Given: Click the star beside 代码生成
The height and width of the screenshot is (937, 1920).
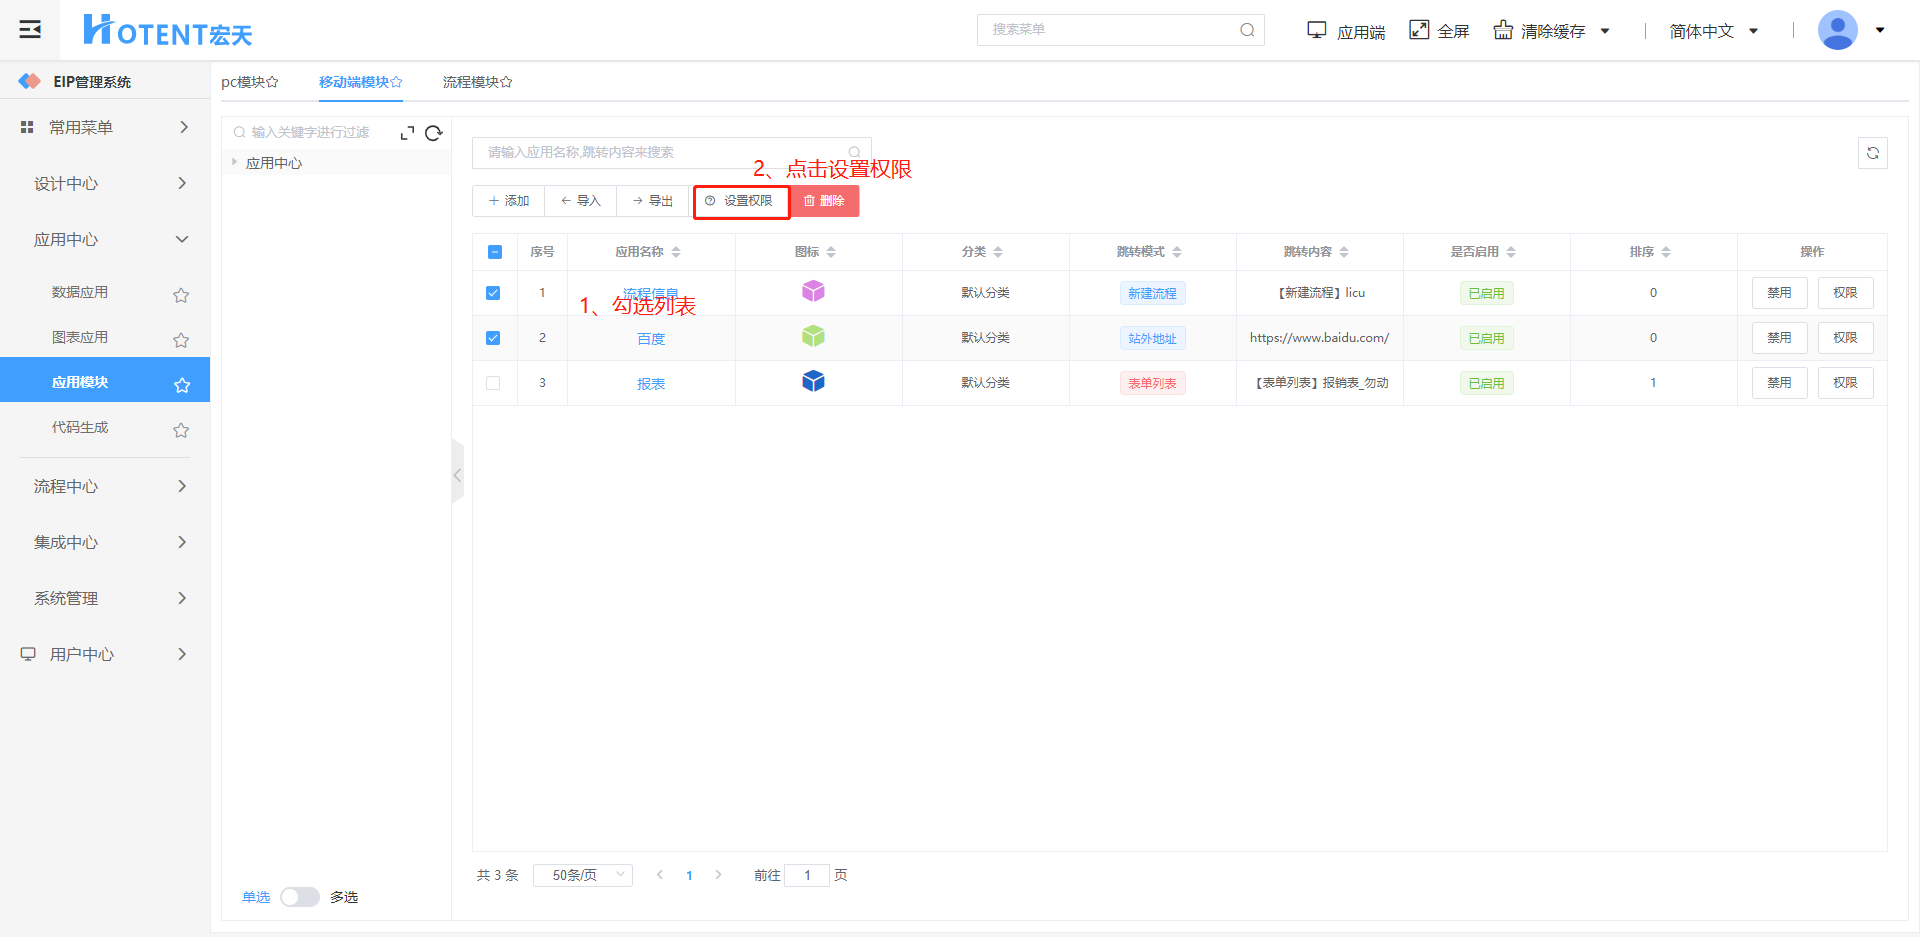Looking at the screenshot, I should pyautogui.click(x=181, y=430).
